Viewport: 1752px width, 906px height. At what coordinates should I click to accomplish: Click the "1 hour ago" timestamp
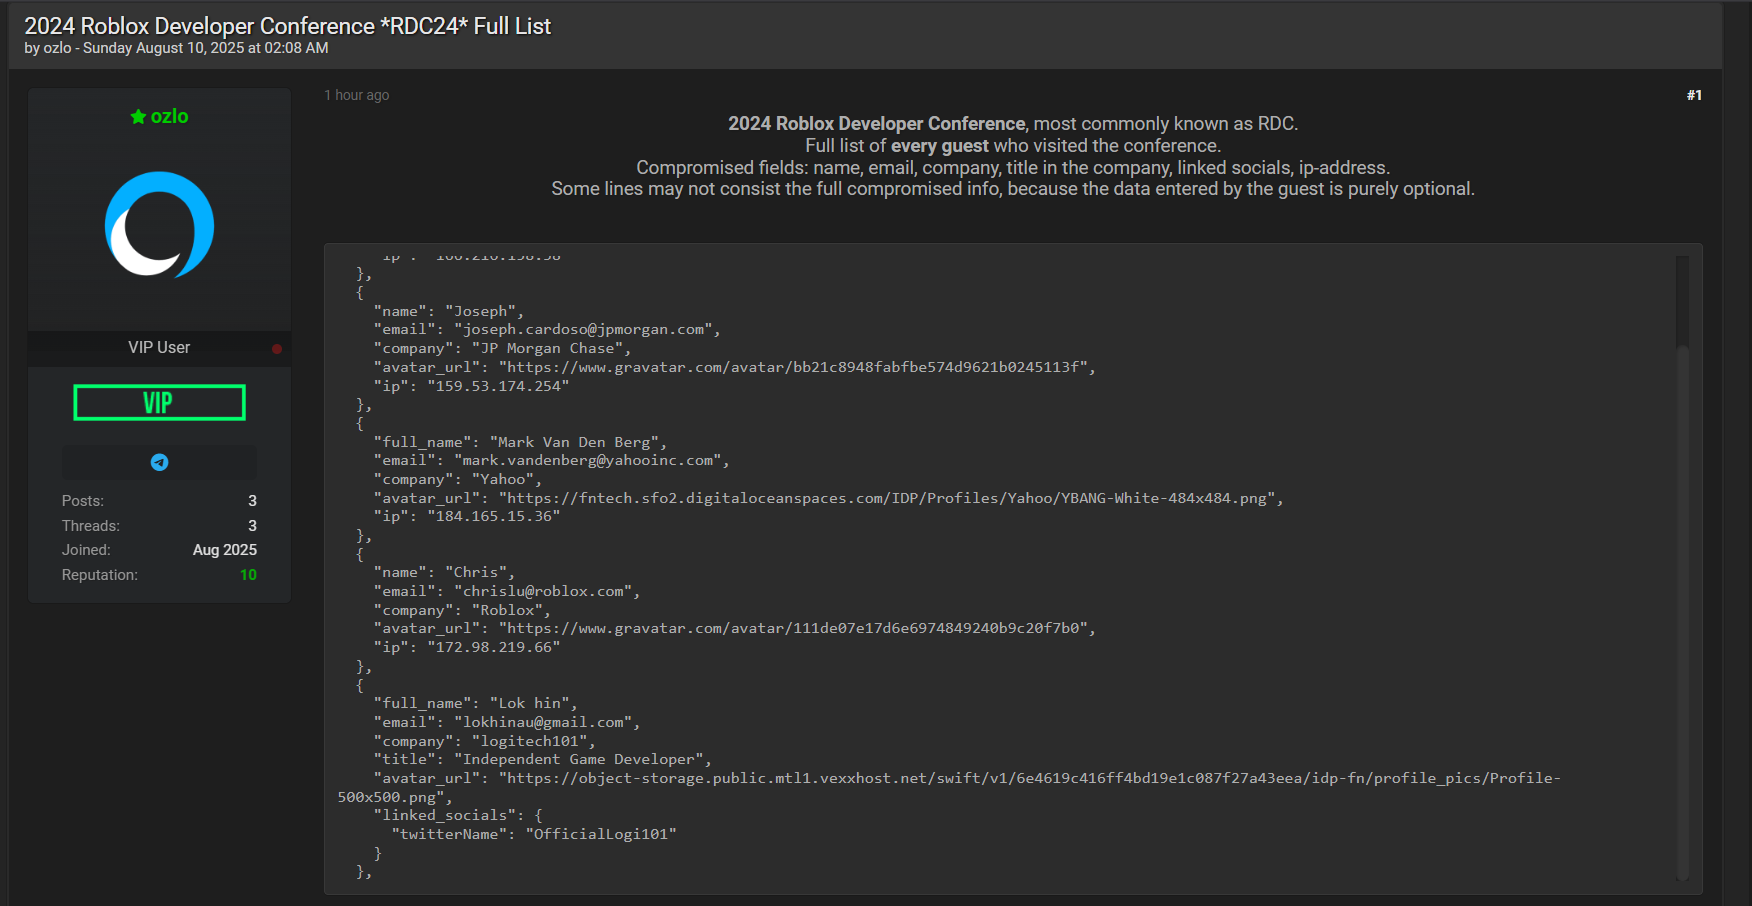coord(356,95)
